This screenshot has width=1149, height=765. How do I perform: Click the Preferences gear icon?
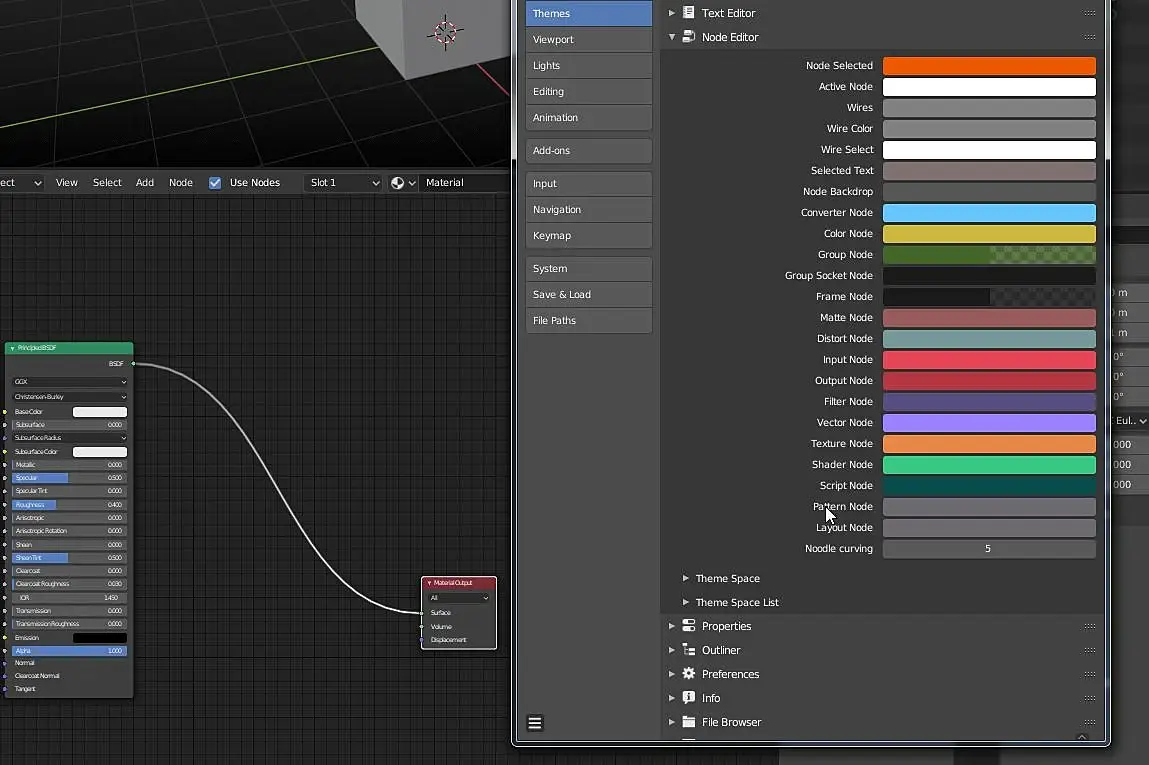click(x=689, y=674)
